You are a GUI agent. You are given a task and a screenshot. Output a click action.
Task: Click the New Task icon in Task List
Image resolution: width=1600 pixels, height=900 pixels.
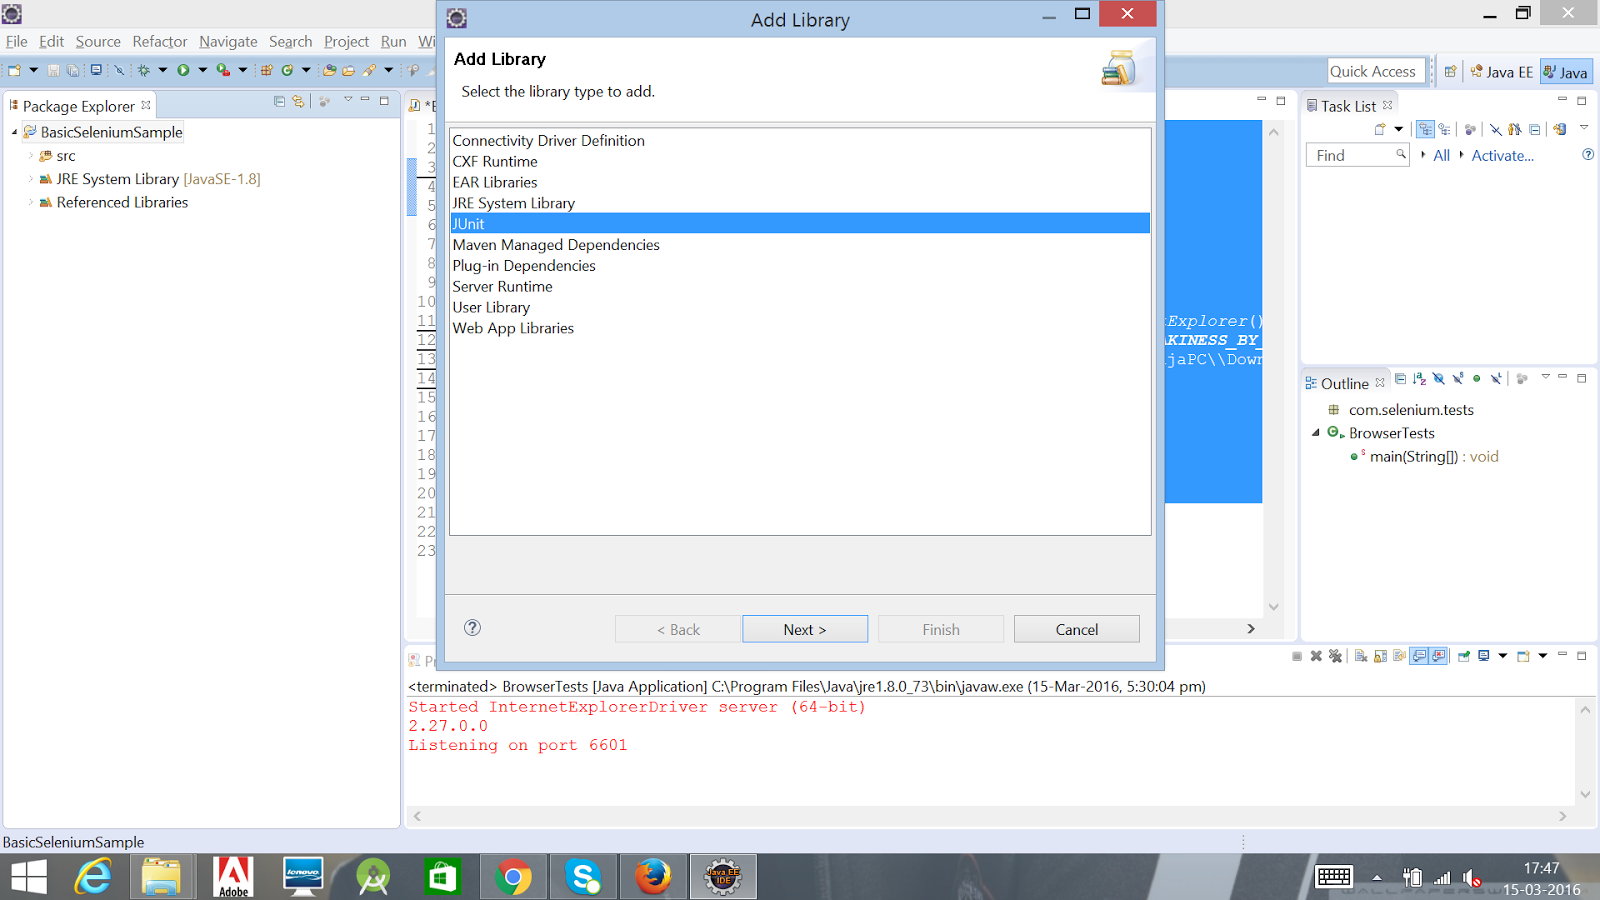click(x=1380, y=129)
